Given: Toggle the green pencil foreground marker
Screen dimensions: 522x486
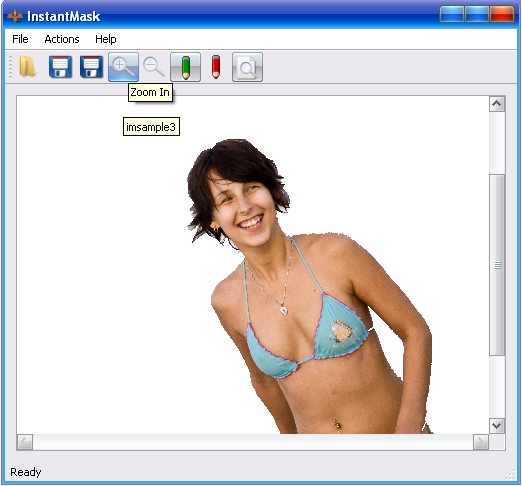Looking at the screenshot, I should 185,67.
